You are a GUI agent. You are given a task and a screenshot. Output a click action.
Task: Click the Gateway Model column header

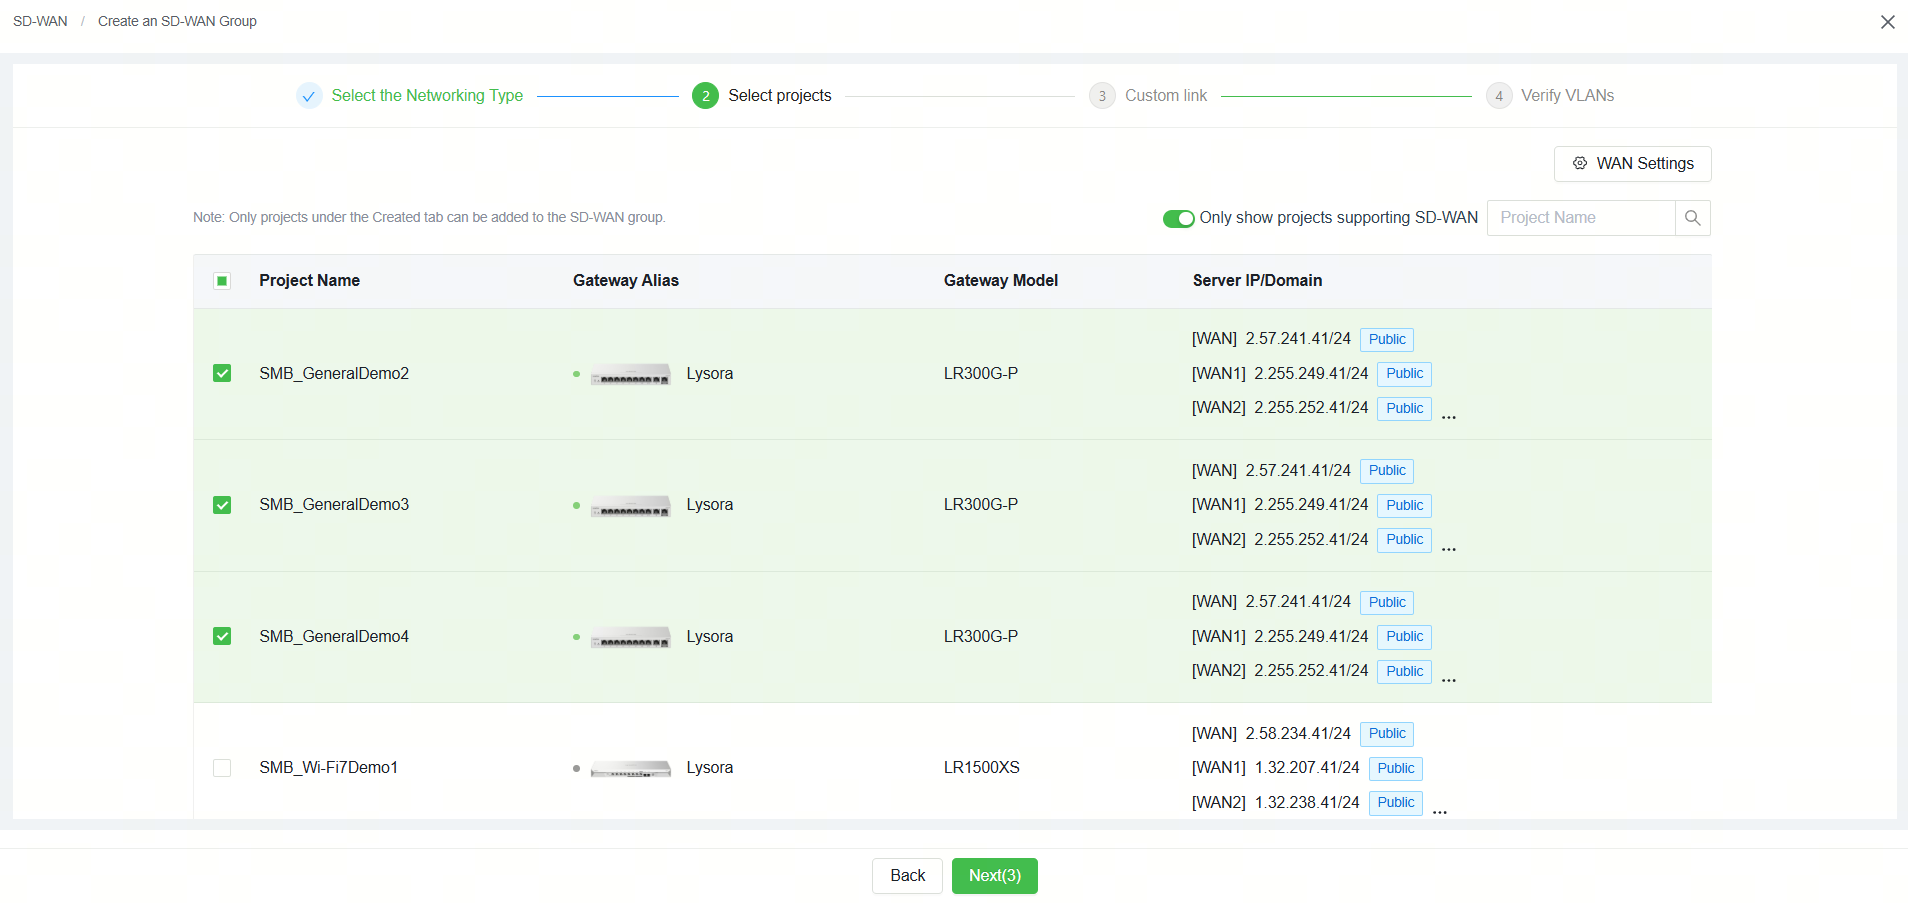pos(1000,281)
